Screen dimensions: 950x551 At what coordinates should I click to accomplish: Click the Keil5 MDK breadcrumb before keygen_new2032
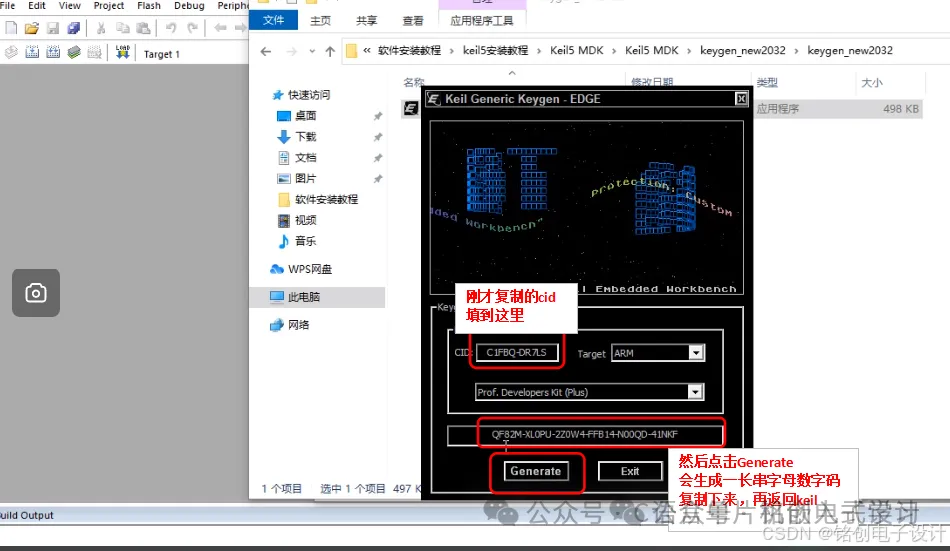(x=652, y=50)
